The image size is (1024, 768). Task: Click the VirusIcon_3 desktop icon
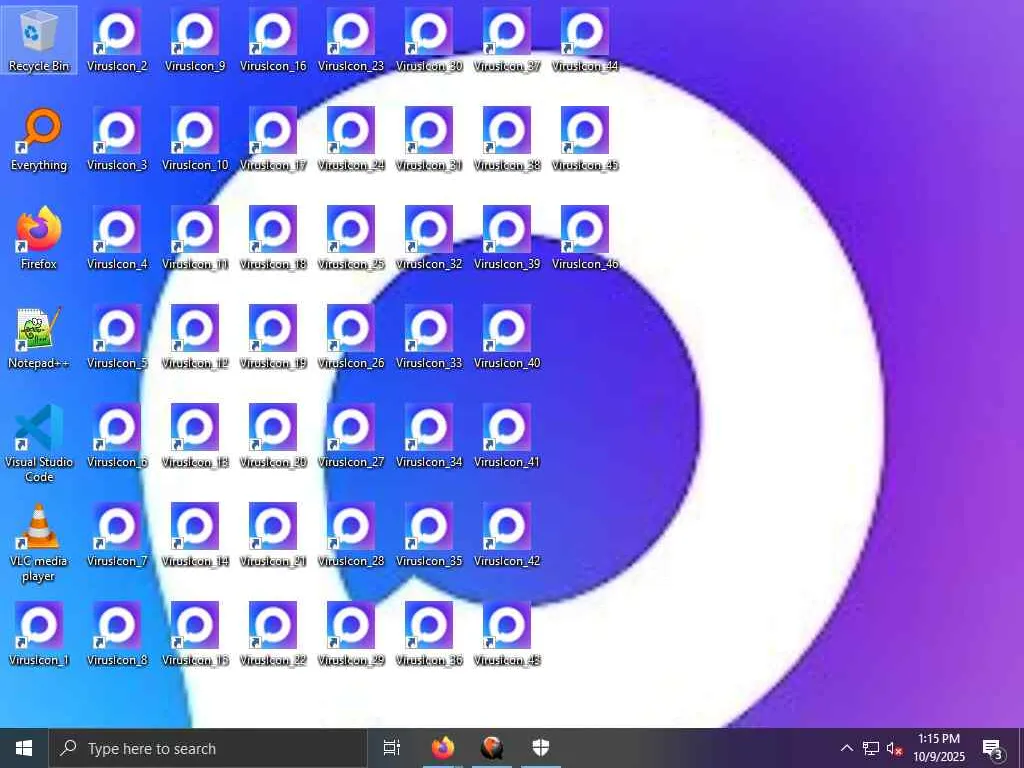coord(117,139)
